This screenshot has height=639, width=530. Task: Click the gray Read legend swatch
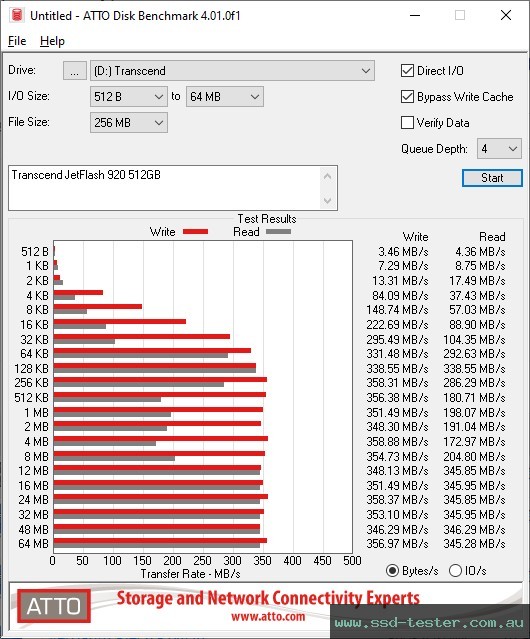point(278,232)
